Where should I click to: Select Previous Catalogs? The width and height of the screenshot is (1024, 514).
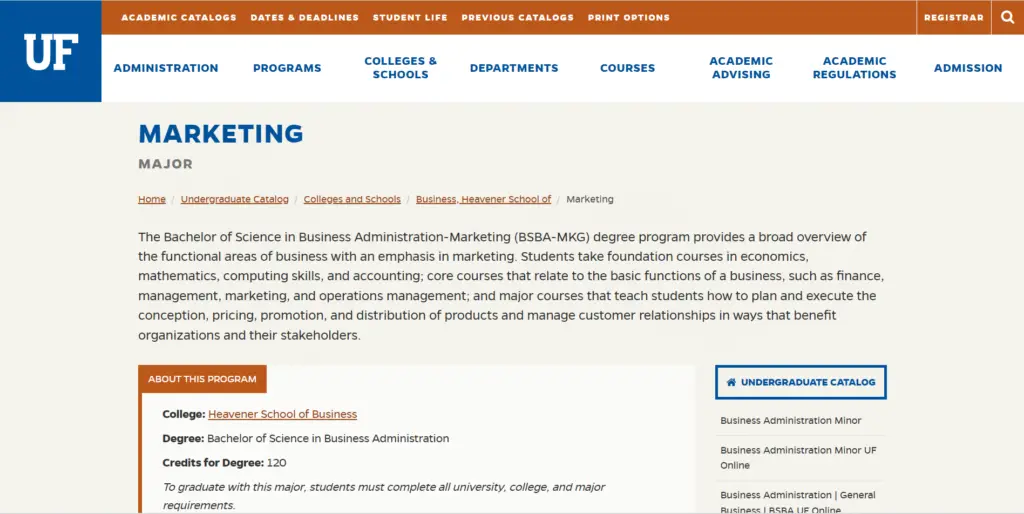tap(517, 18)
